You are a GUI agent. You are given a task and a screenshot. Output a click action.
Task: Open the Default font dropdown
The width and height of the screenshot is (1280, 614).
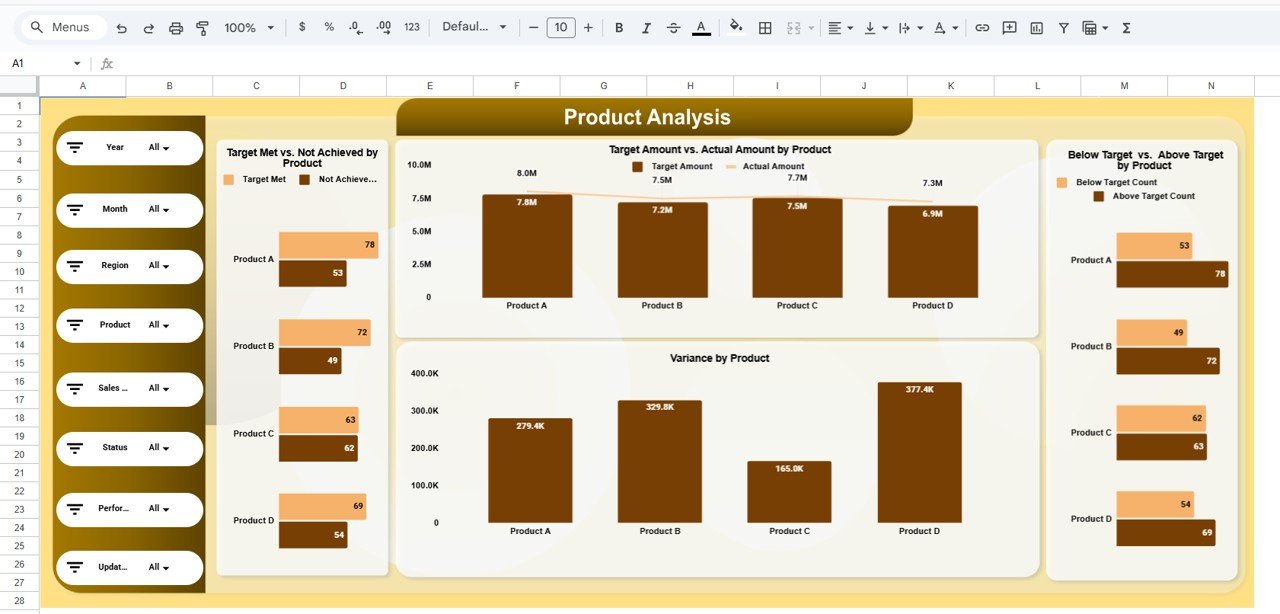473,28
